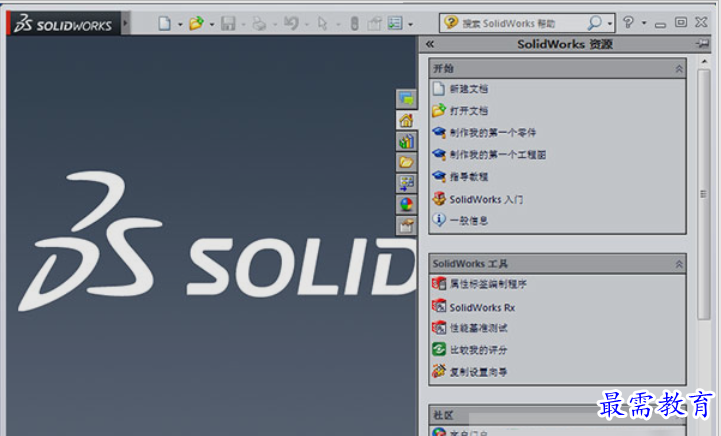The height and width of the screenshot is (436, 721).
Task: Click the Help question mark icon
Action: (628, 22)
